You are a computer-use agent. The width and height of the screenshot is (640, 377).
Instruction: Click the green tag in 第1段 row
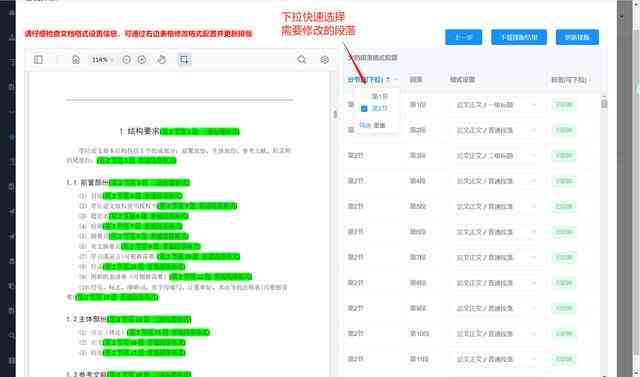coord(564,105)
